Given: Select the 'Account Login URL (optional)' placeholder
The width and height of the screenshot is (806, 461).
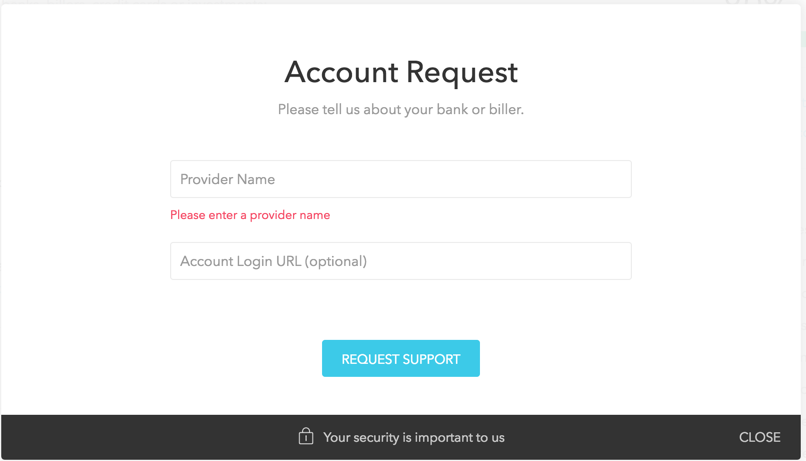Looking at the screenshot, I should tap(273, 261).
